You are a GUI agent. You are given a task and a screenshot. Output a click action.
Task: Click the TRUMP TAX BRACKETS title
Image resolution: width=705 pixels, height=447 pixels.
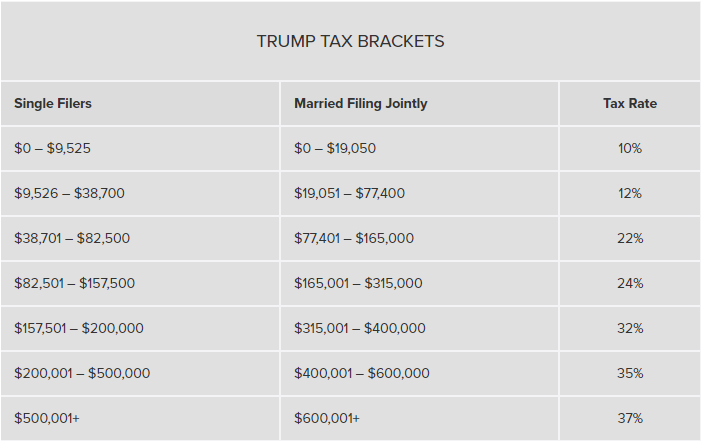coord(350,42)
